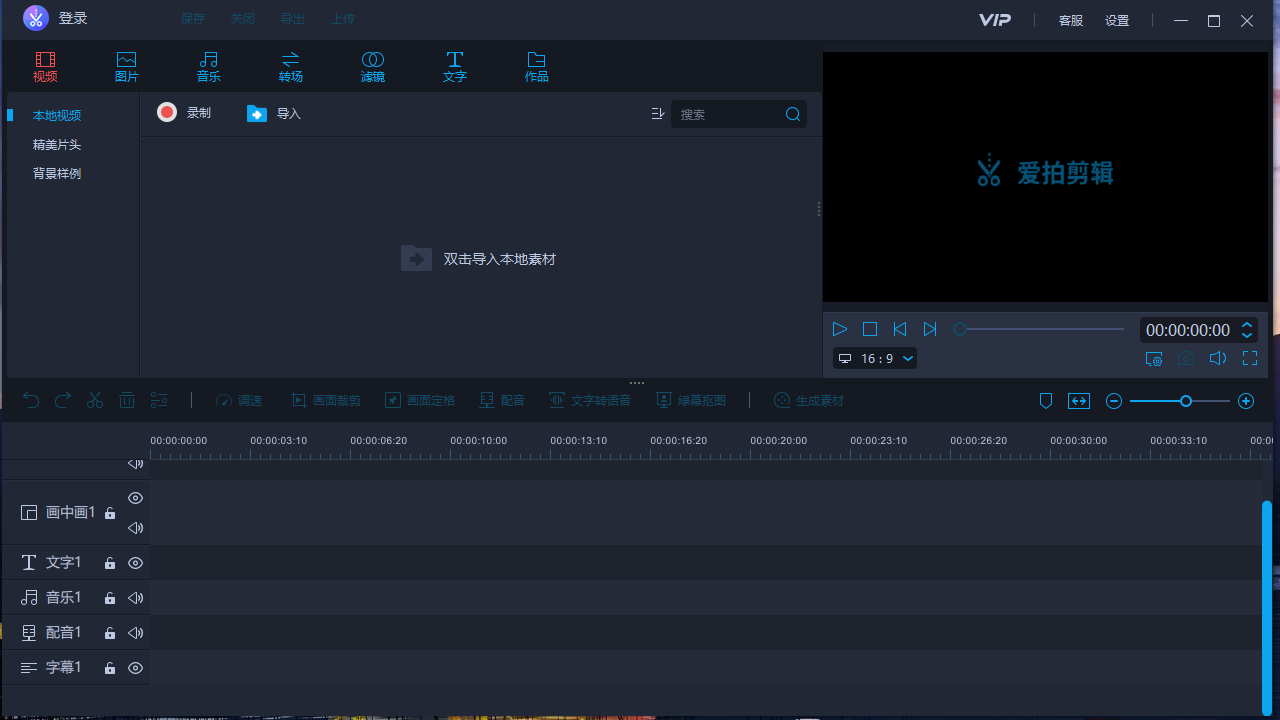1280x720 pixels.
Task: Open the clip properties sliders icon
Action: (159, 400)
